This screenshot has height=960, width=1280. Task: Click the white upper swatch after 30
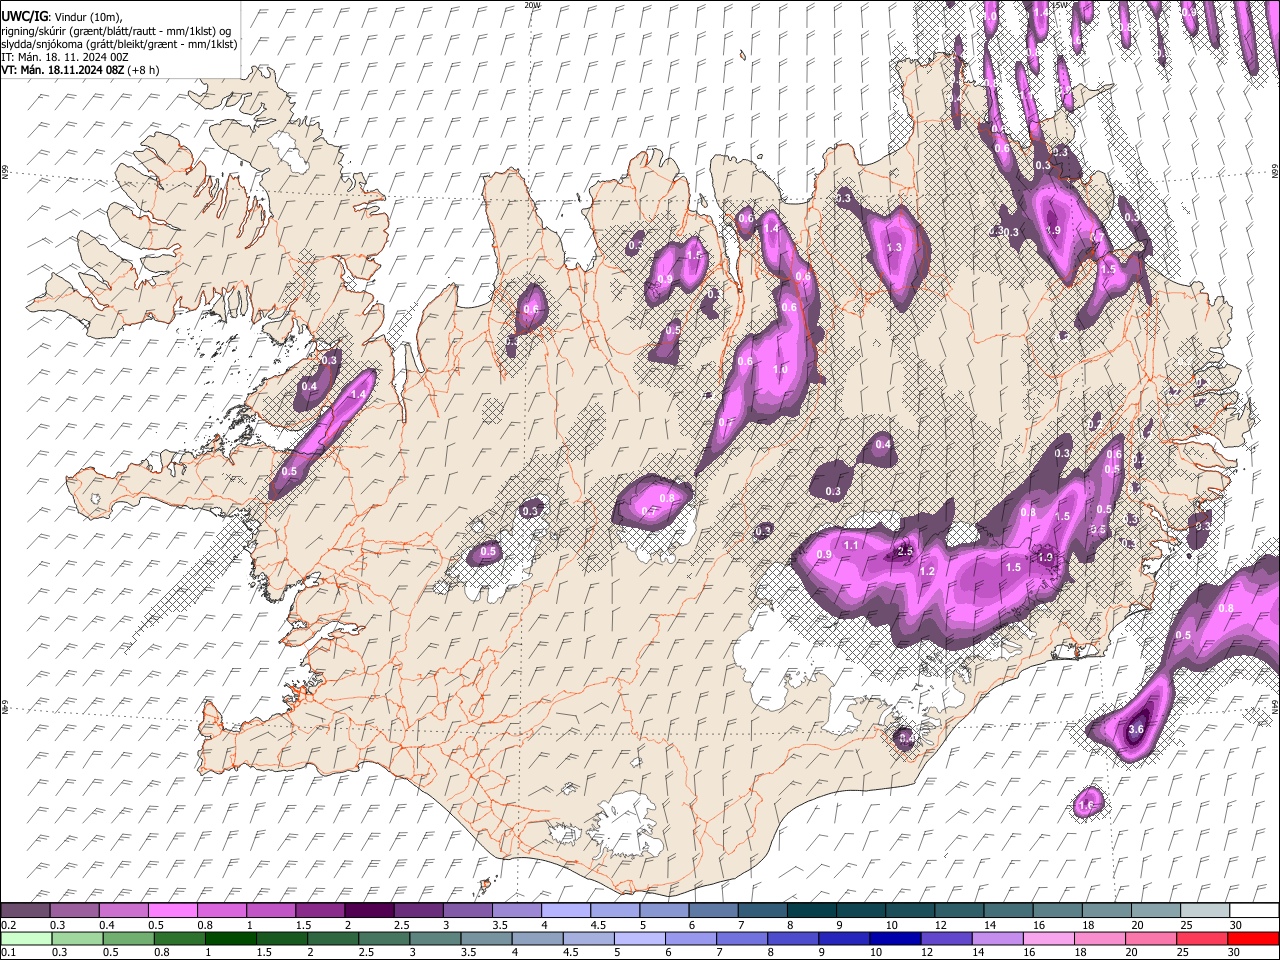point(1253,911)
